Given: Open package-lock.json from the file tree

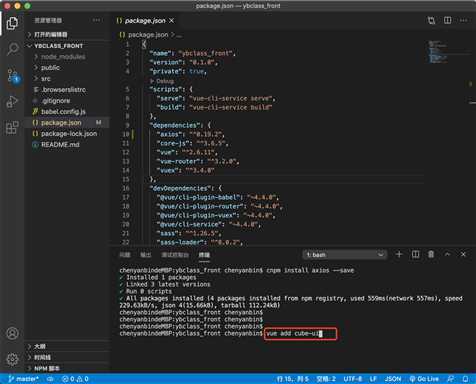Looking at the screenshot, I should coord(69,134).
